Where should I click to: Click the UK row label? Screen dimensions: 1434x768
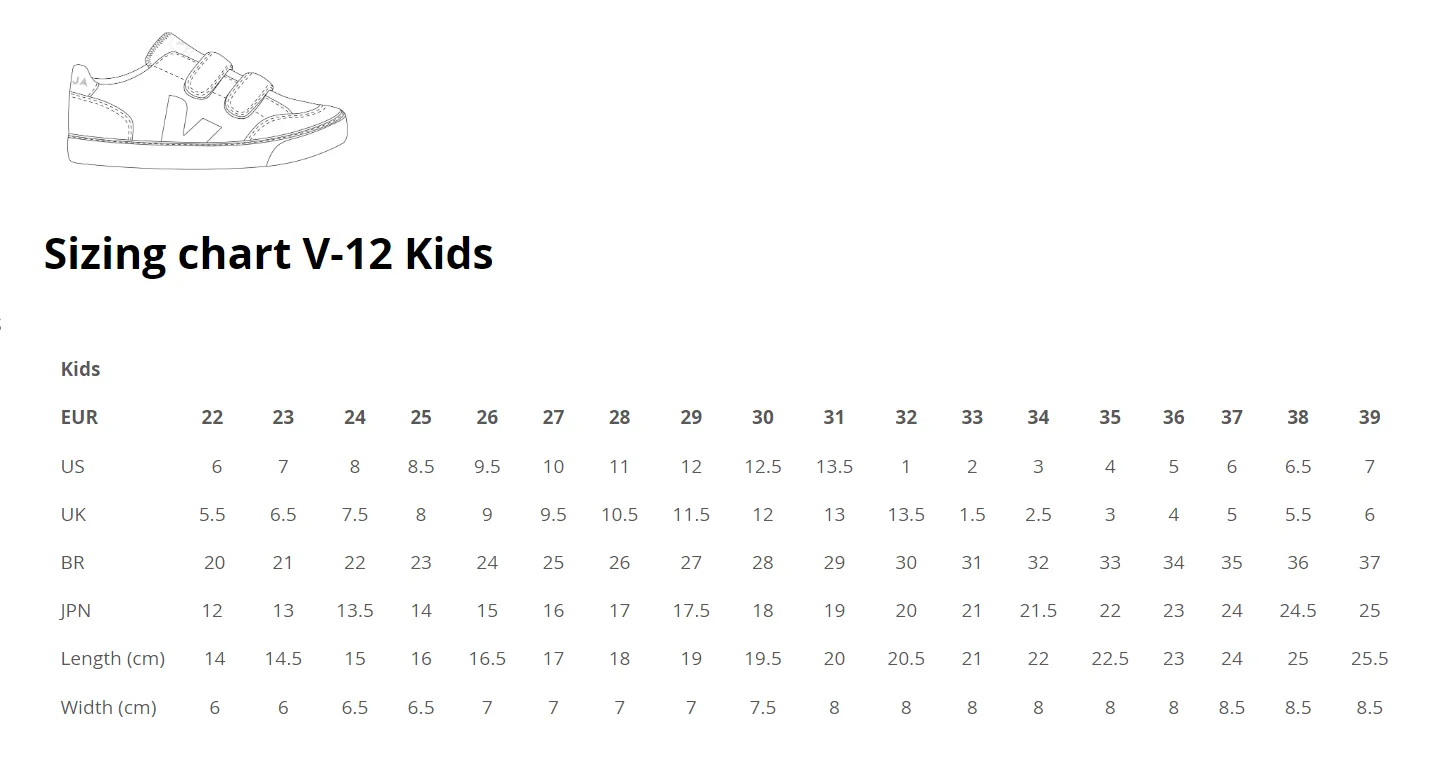pos(73,514)
